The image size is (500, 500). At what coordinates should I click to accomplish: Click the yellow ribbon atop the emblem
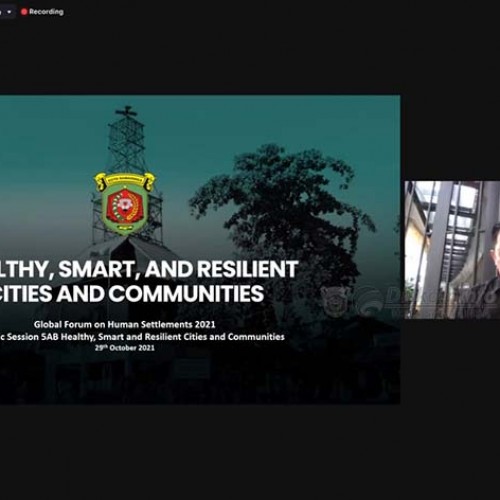click(x=125, y=181)
